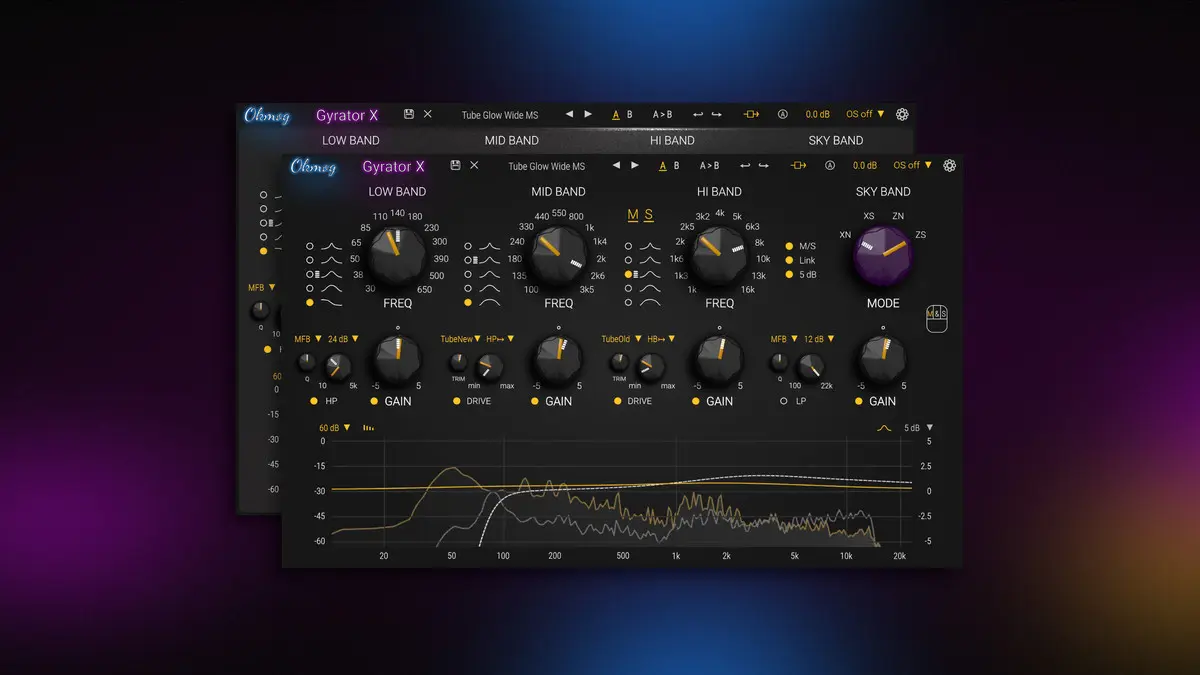The width and height of the screenshot is (1200, 675).
Task: Select the B state in front window
Action: coord(677,165)
